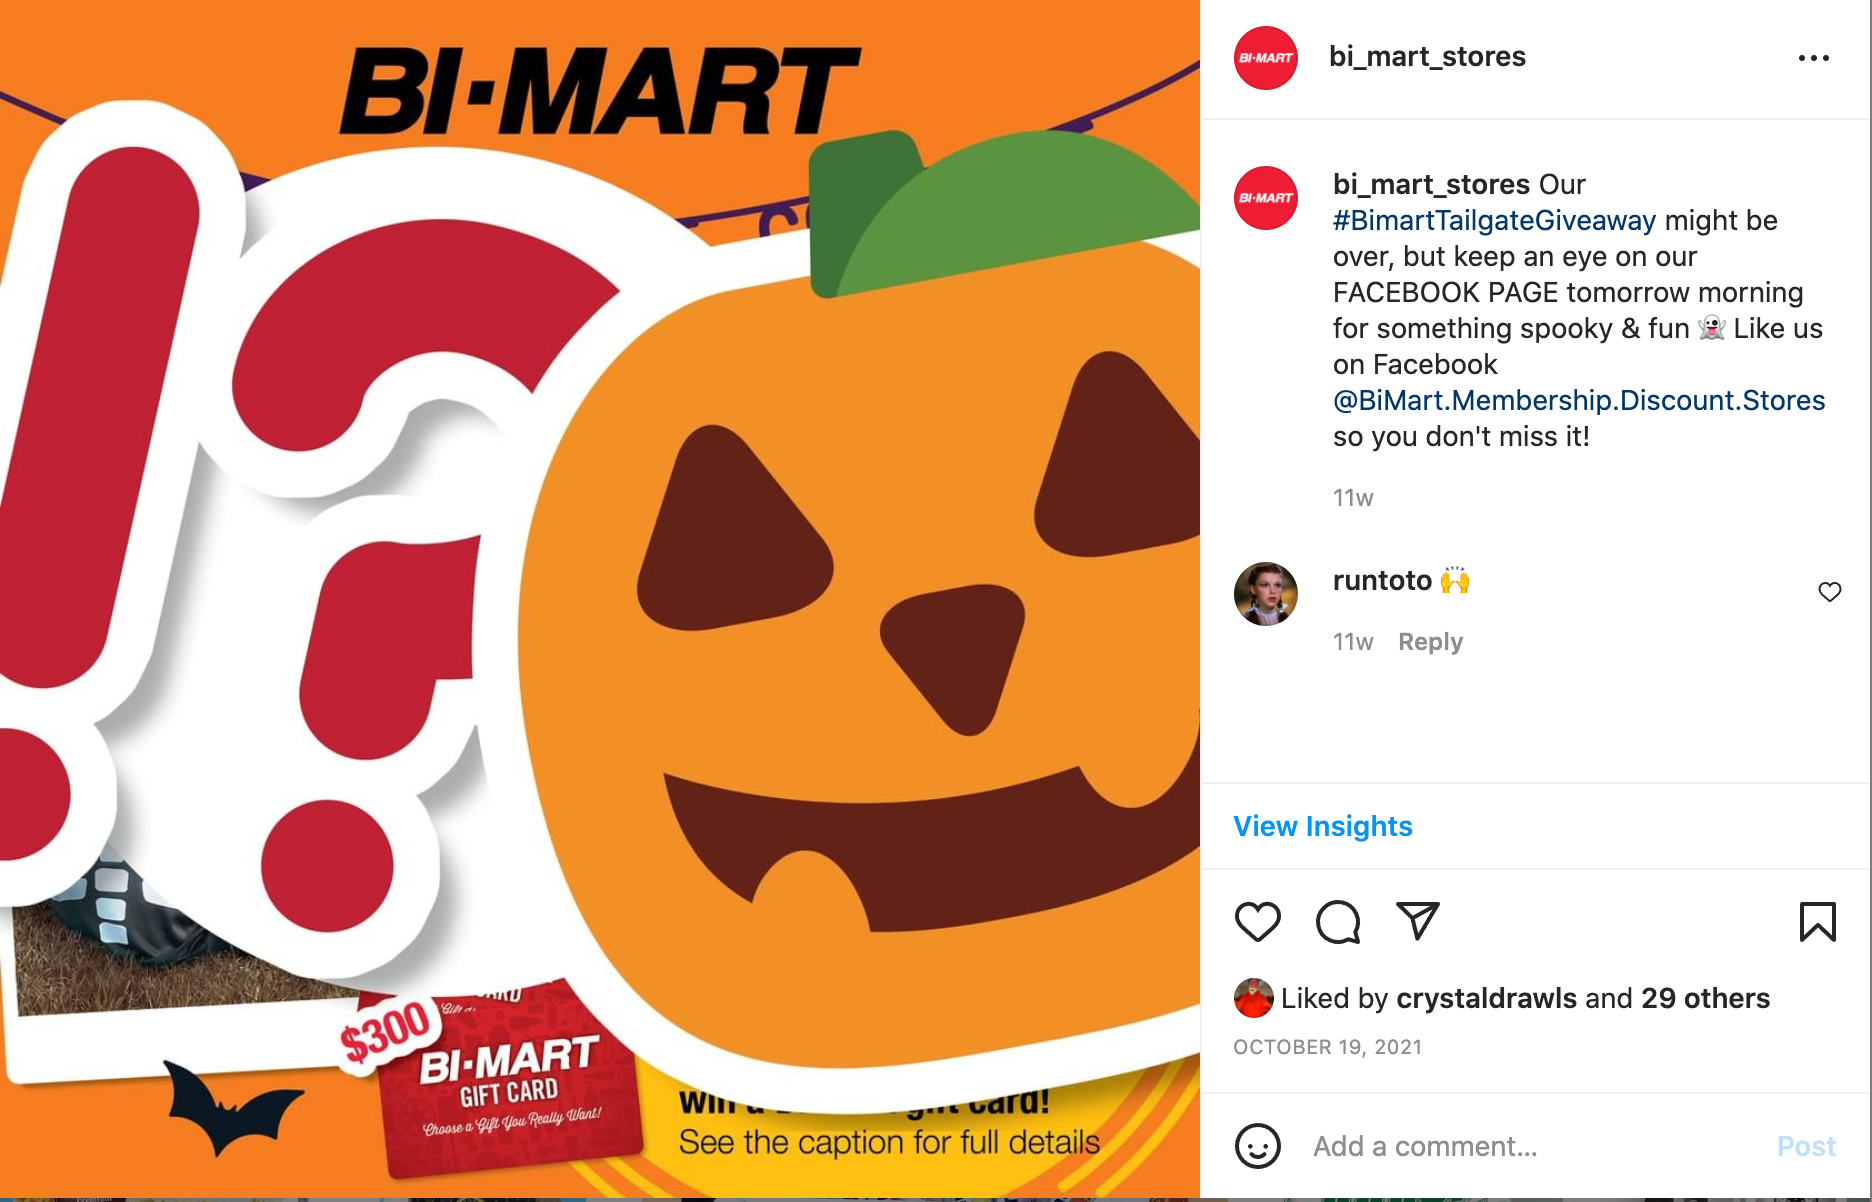Open bi_mart_stores profile from header username
This screenshot has height=1202, width=1872.
click(x=1427, y=57)
